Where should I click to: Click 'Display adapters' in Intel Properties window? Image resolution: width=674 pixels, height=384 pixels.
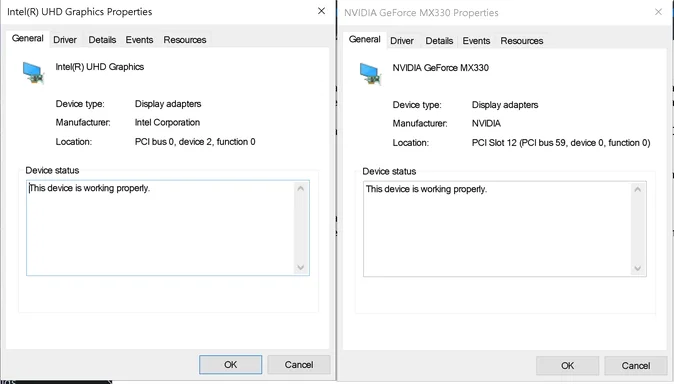point(168,104)
